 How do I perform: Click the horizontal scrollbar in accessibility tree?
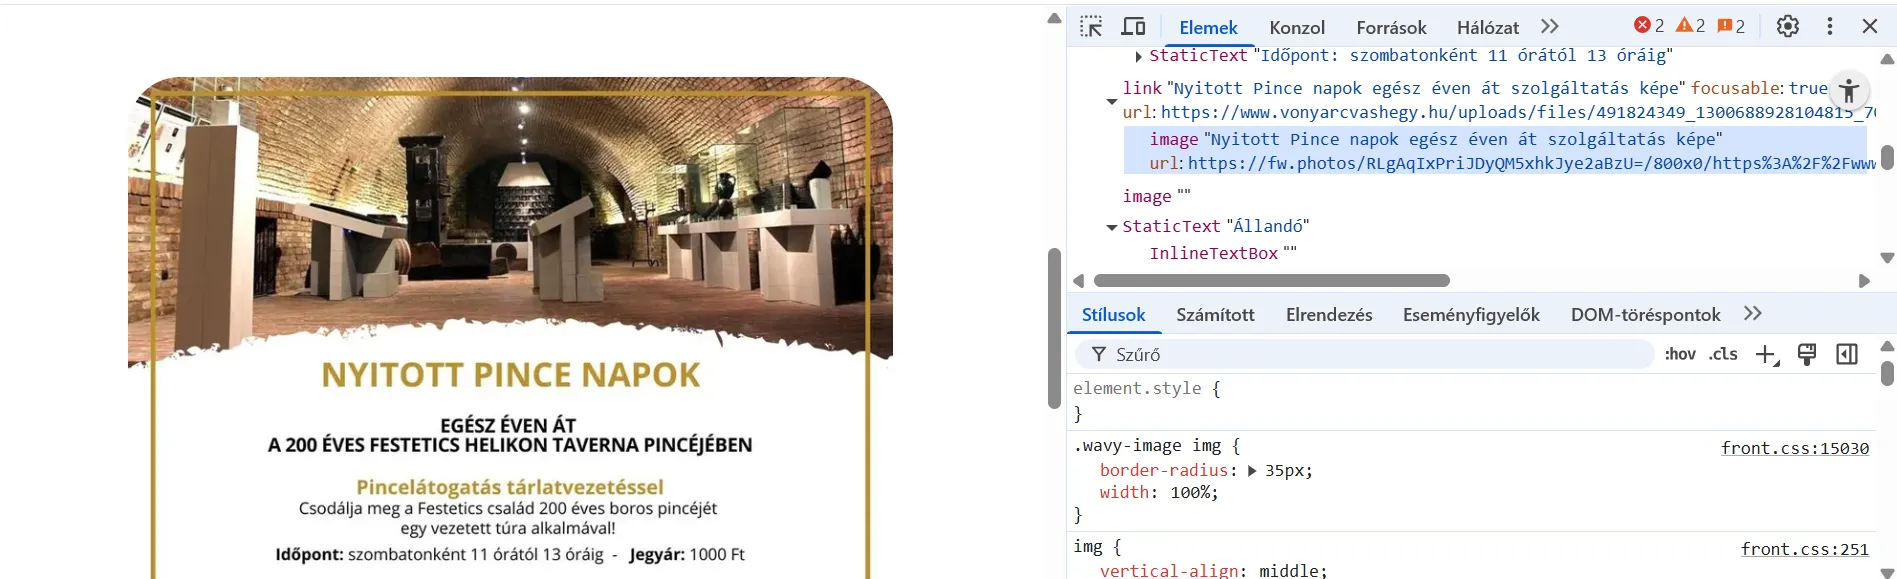coord(1271,281)
